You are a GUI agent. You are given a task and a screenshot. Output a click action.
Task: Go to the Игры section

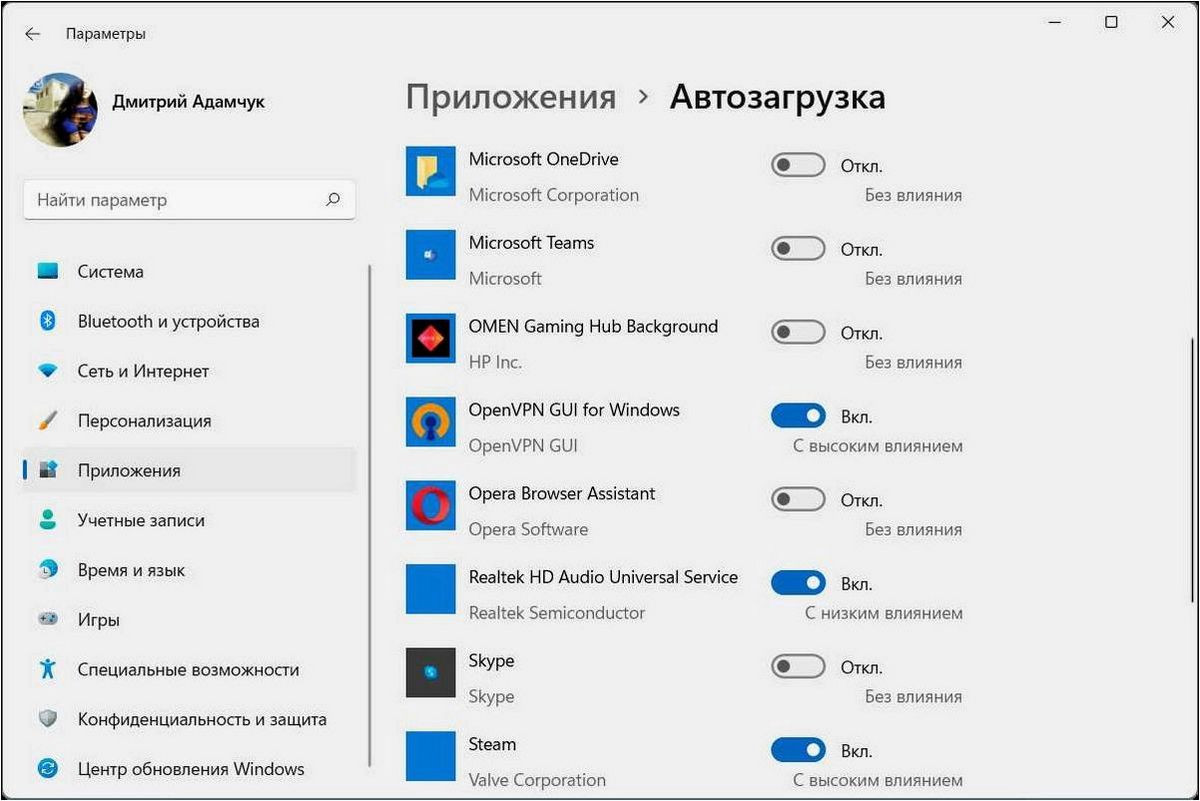[x=189, y=620]
